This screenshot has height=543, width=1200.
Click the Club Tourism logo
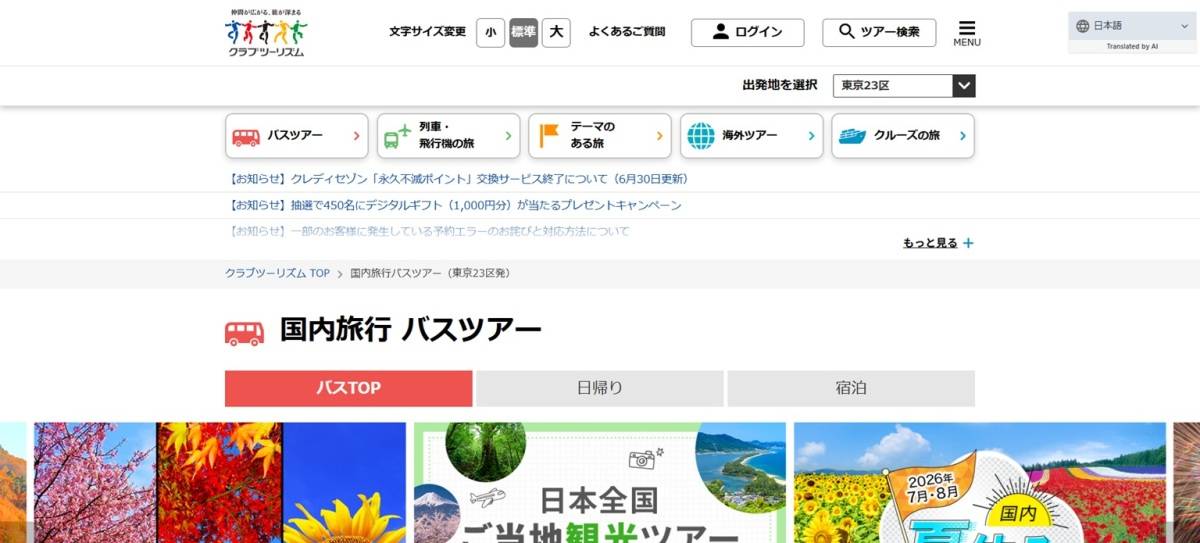coord(266,32)
